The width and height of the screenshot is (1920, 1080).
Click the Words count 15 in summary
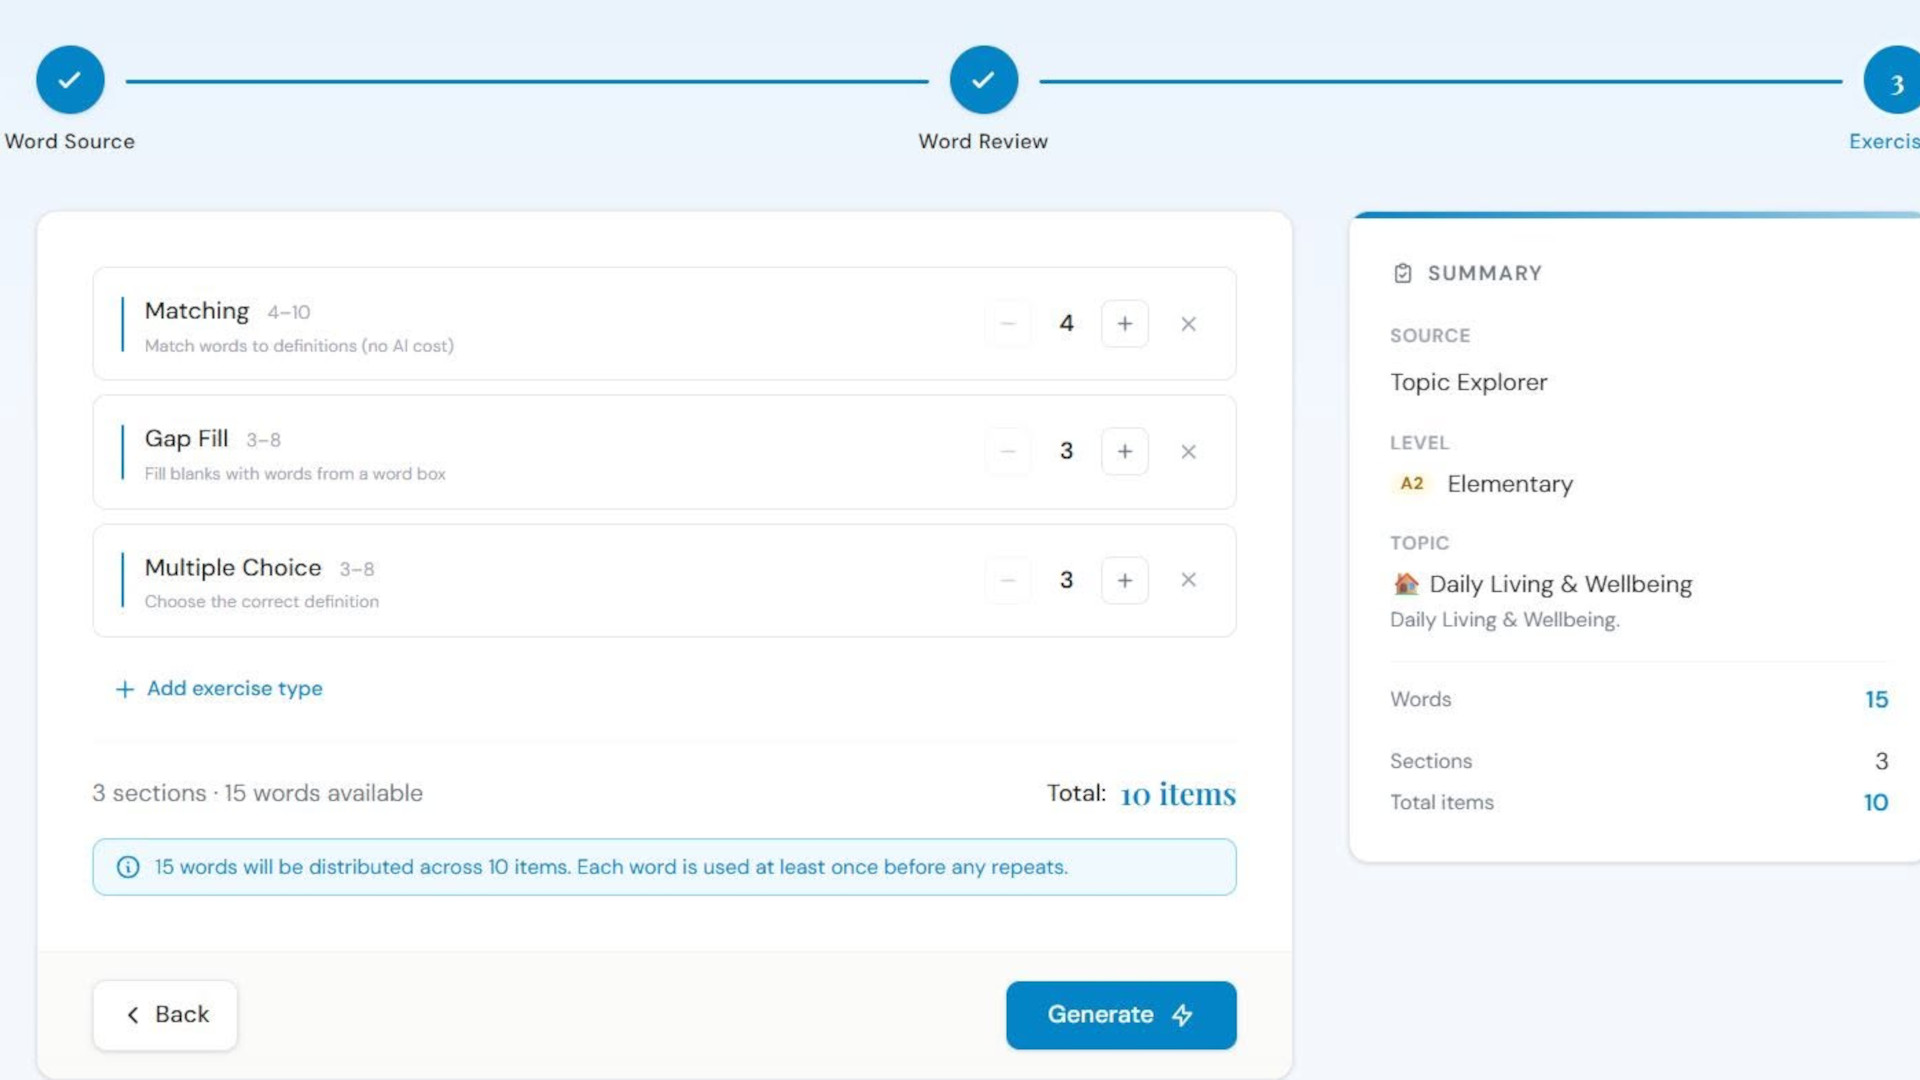[x=1876, y=700]
